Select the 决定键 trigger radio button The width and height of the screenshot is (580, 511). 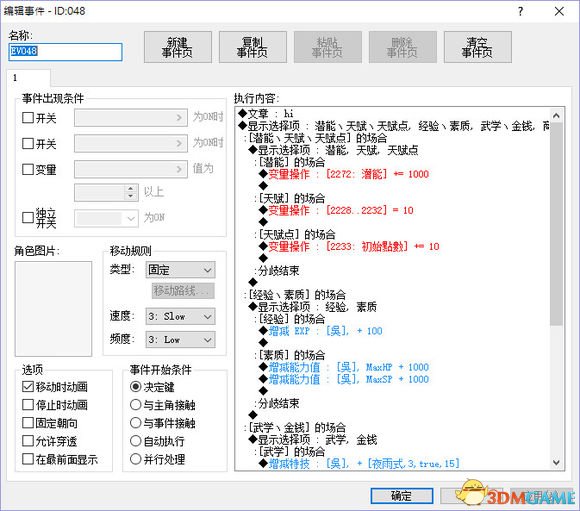(x=136, y=387)
